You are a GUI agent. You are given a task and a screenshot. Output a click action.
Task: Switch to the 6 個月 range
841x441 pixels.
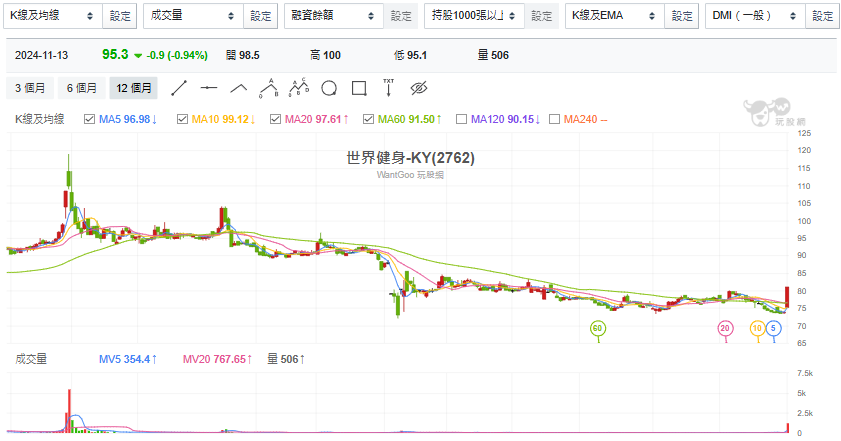coord(82,88)
